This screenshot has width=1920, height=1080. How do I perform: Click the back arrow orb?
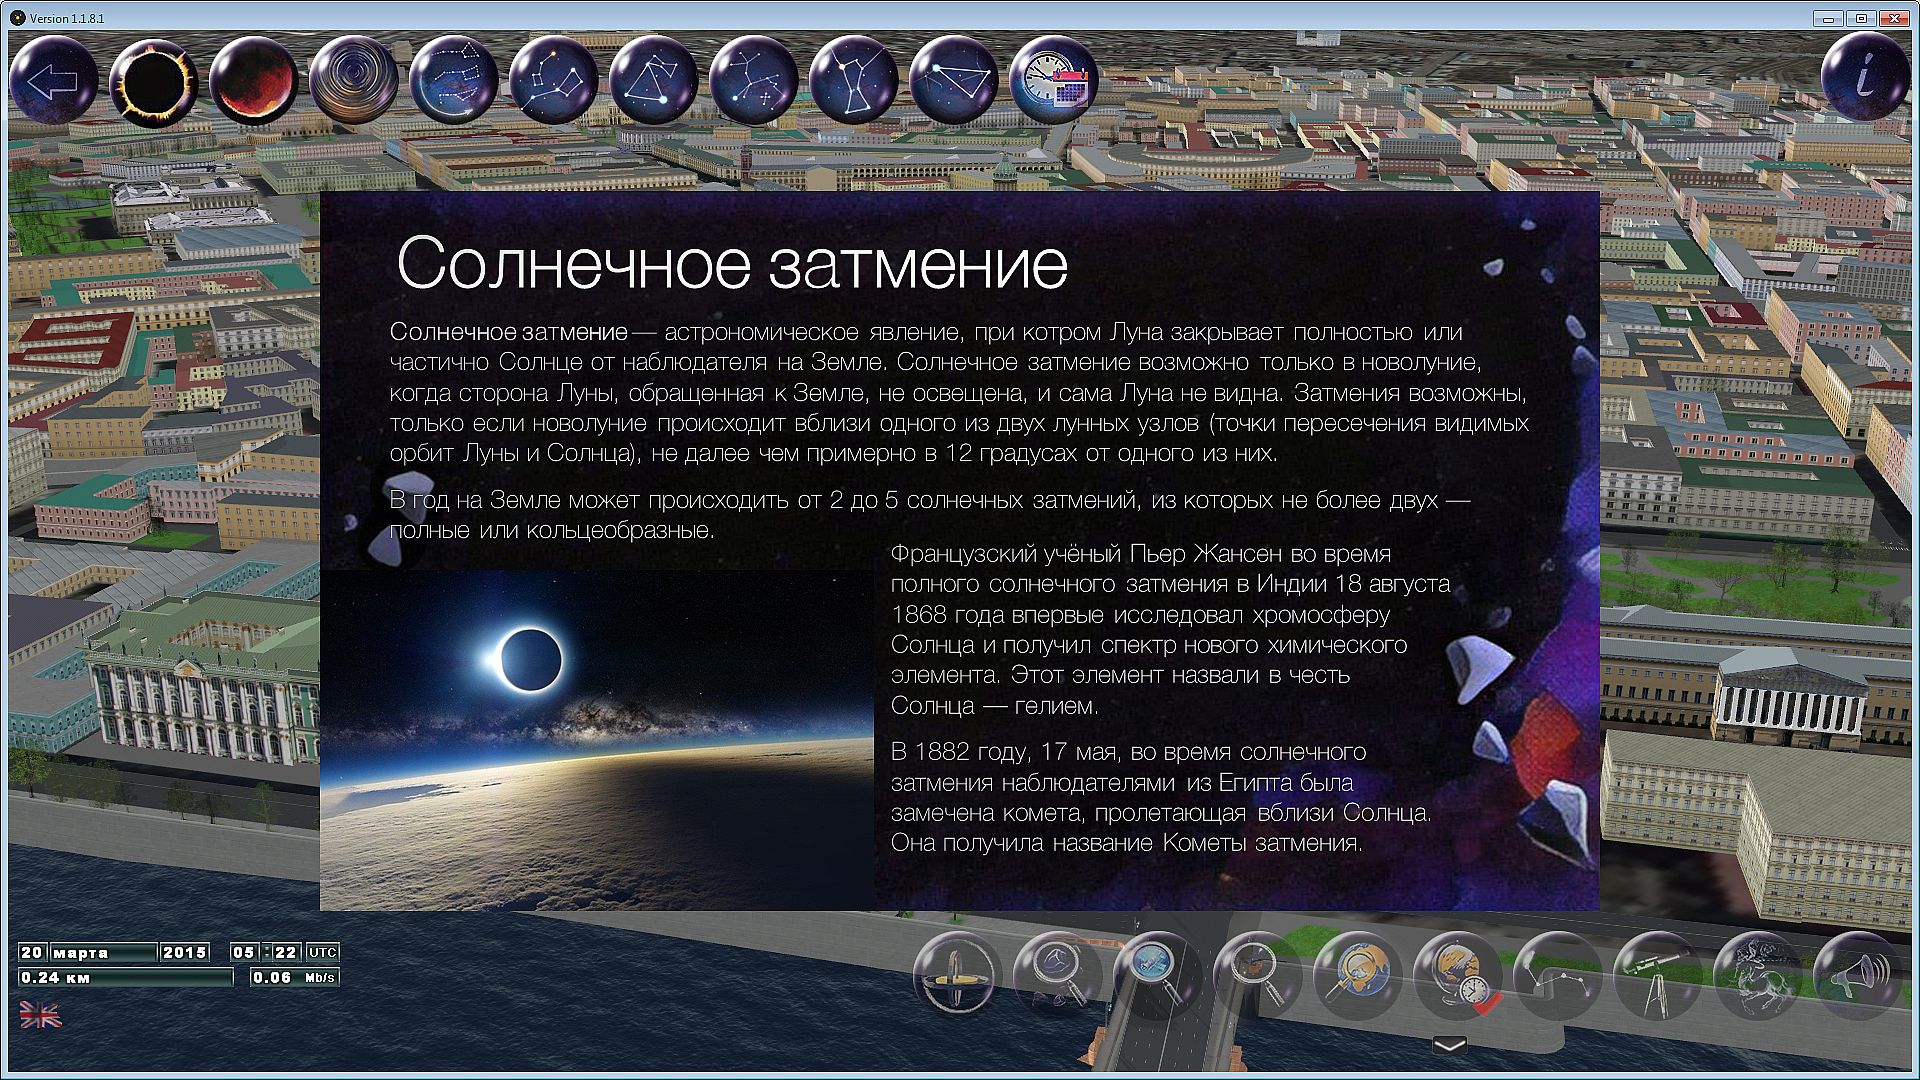53,80
